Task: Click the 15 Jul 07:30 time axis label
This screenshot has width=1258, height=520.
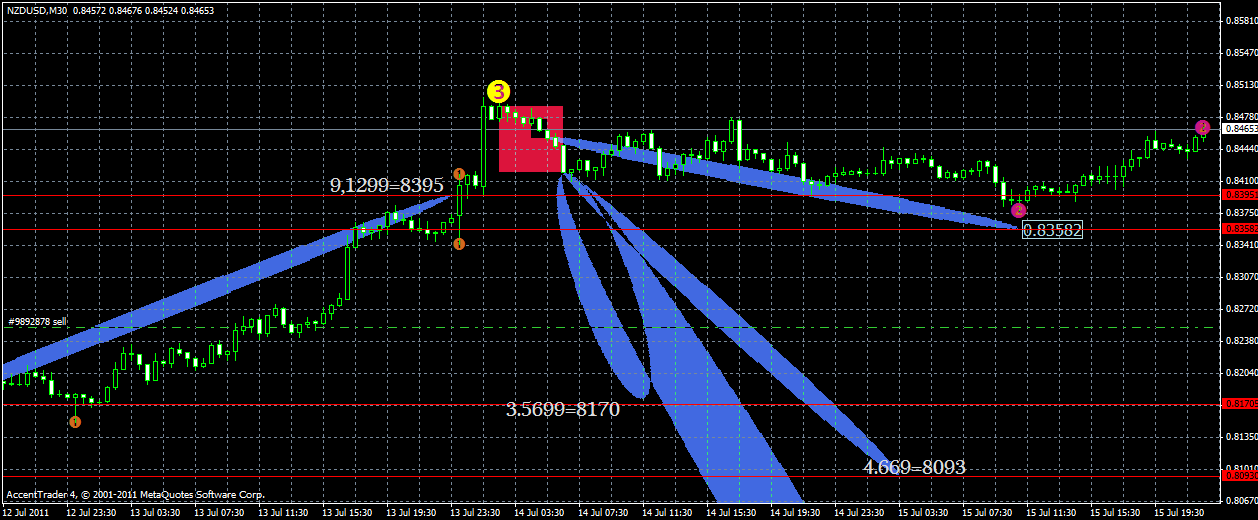Action: 989,512
